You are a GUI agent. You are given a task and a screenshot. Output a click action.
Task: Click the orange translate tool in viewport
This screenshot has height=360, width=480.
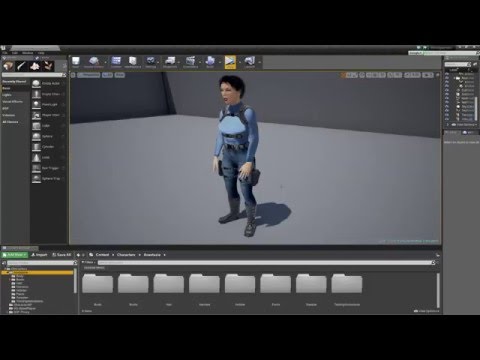343,75
